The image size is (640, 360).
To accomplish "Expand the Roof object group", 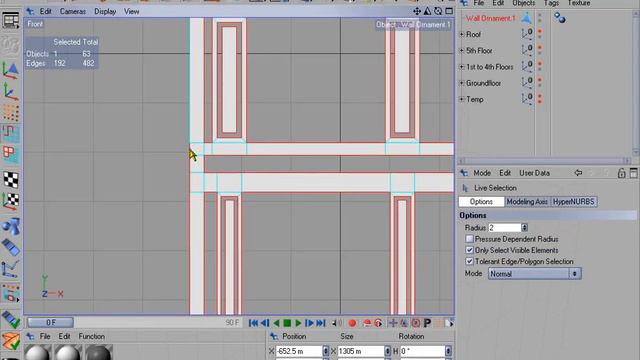I will pyautogui.click(x=462, y=34).
